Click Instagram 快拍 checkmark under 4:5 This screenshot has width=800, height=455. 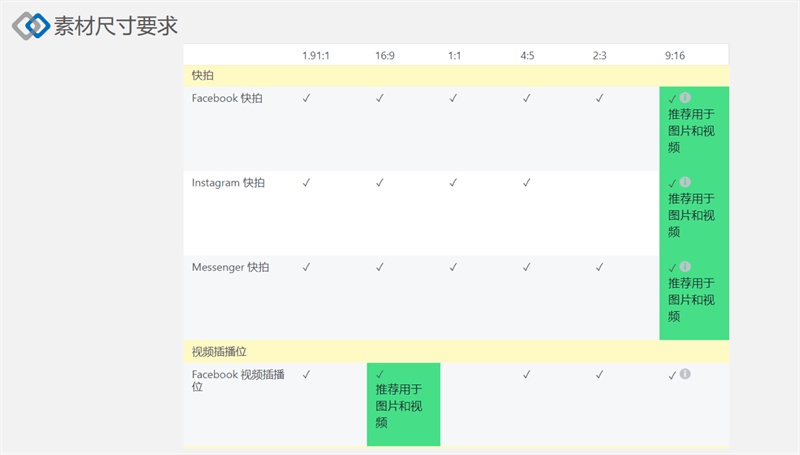tap(527, 183)
